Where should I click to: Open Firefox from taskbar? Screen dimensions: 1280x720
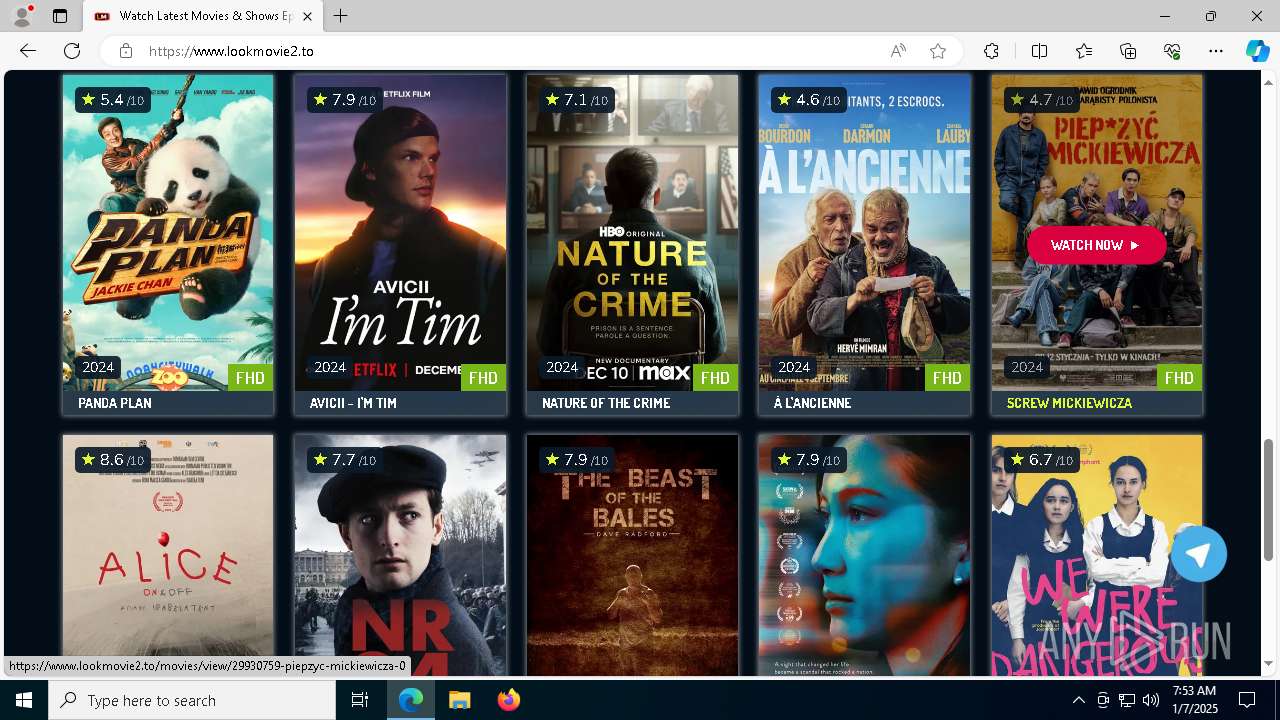tap(508, 700)
